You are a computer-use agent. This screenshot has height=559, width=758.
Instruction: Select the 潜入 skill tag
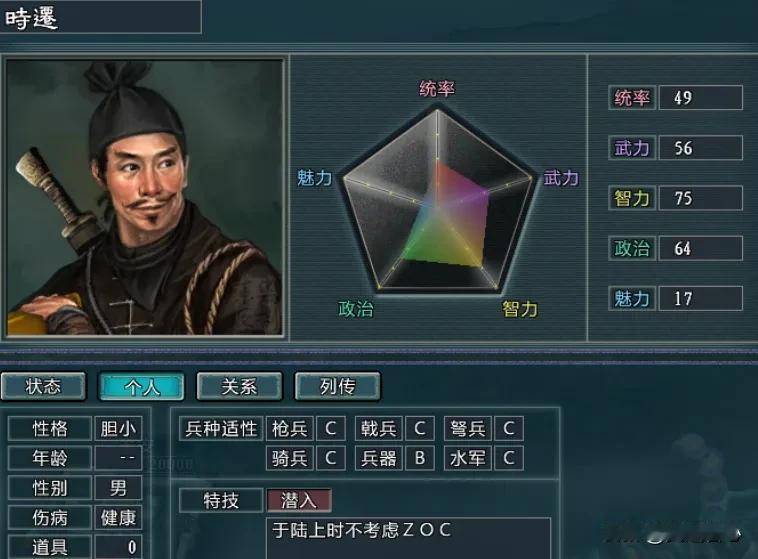tap(299, 500)
